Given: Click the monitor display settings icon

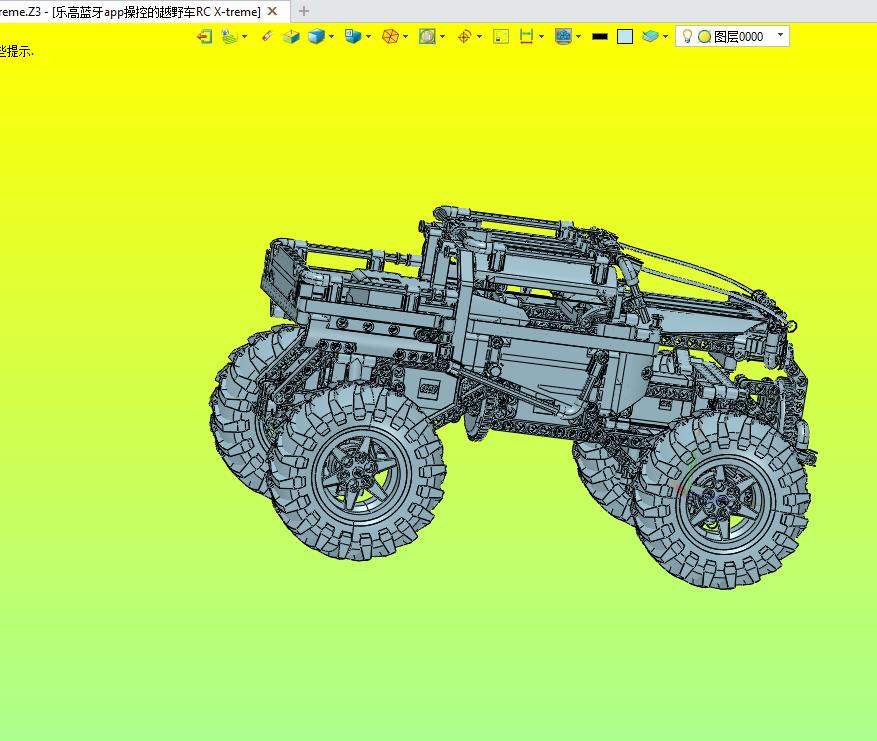Looking at the screenshot, I should click(x=563, y=37).
